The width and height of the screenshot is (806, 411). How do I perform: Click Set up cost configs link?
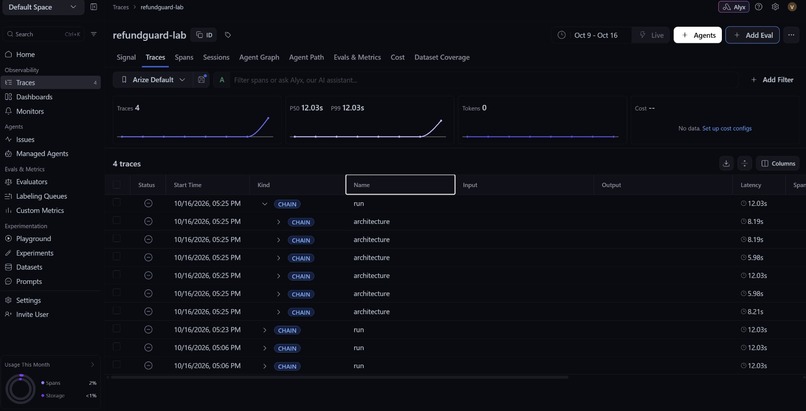point(727,128)
